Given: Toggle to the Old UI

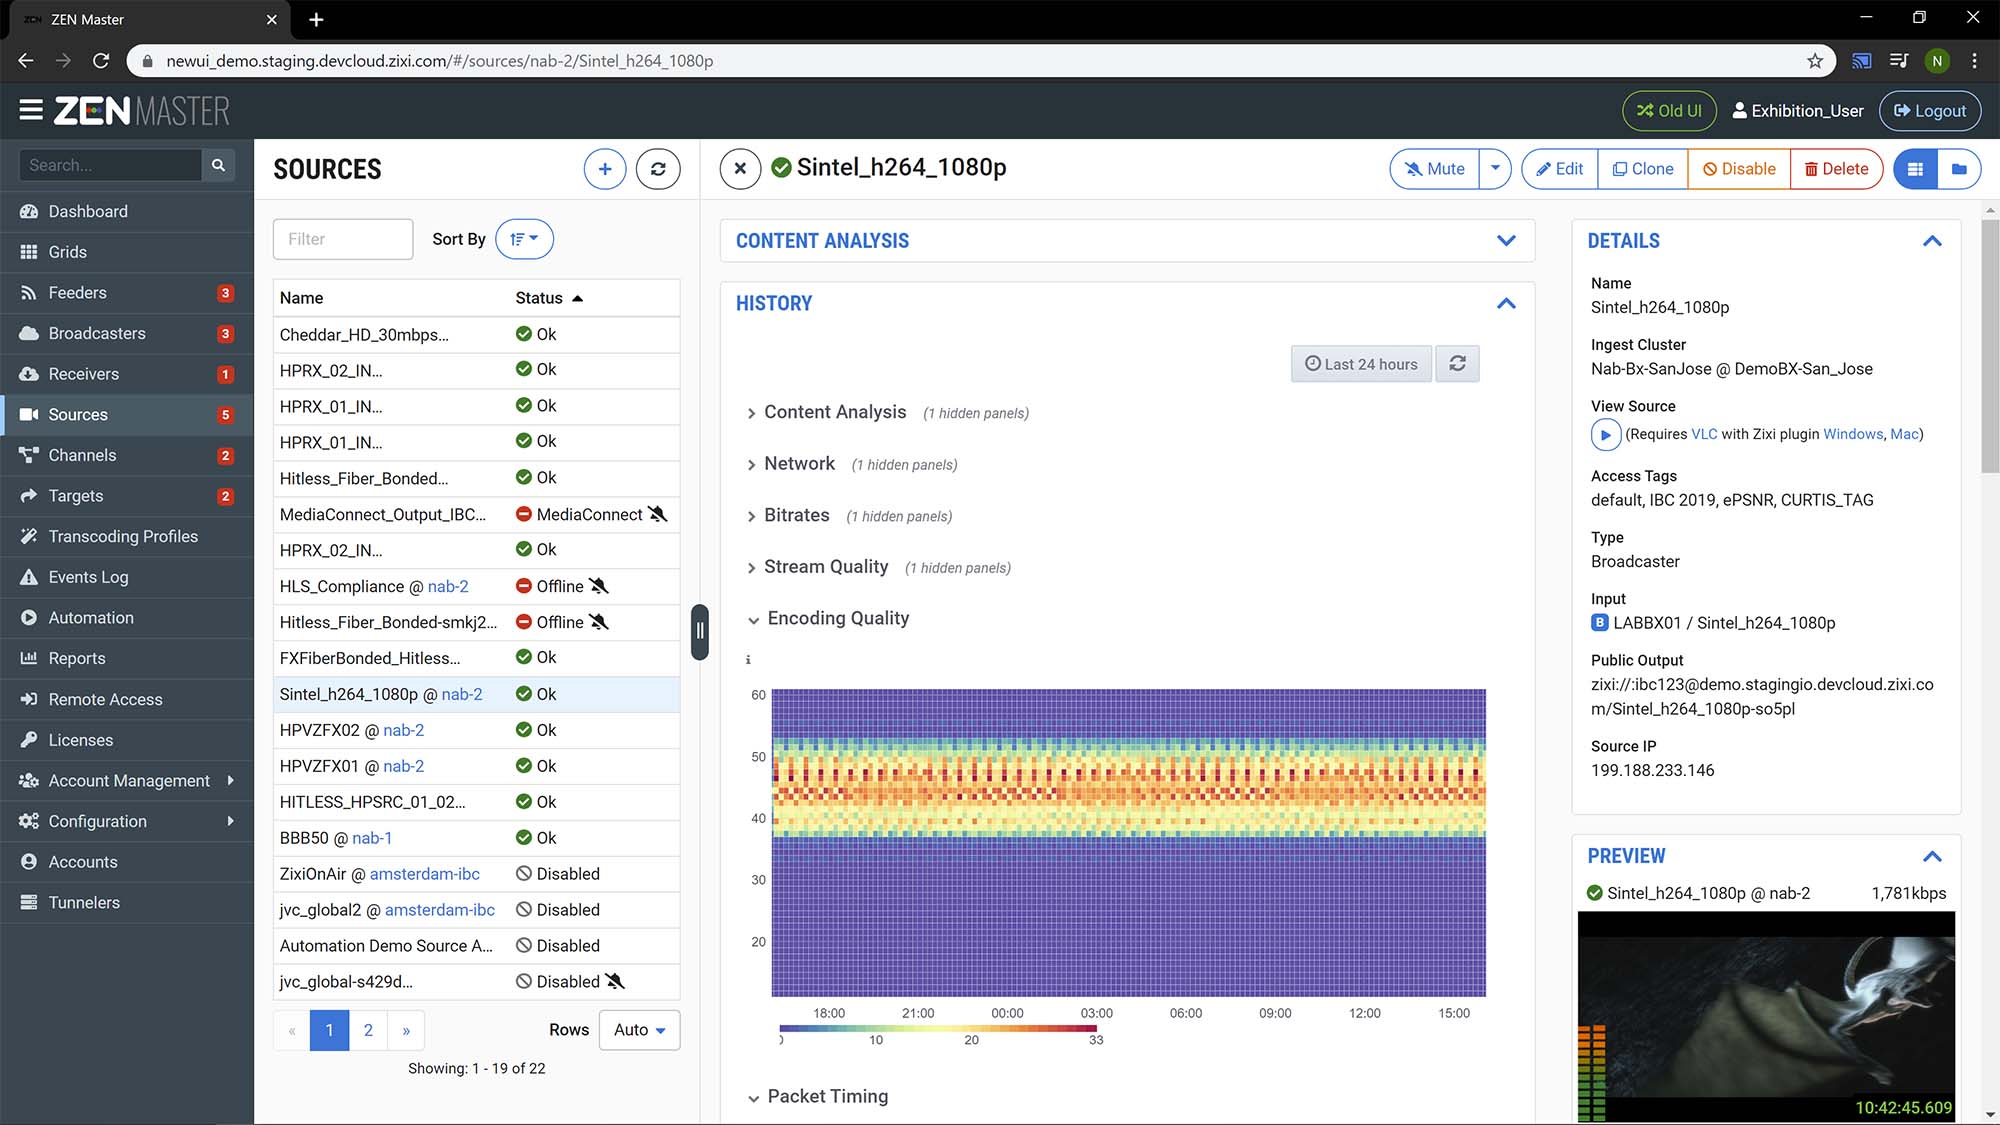Looking at the screenshot, I should click(x=1669, y=111).
